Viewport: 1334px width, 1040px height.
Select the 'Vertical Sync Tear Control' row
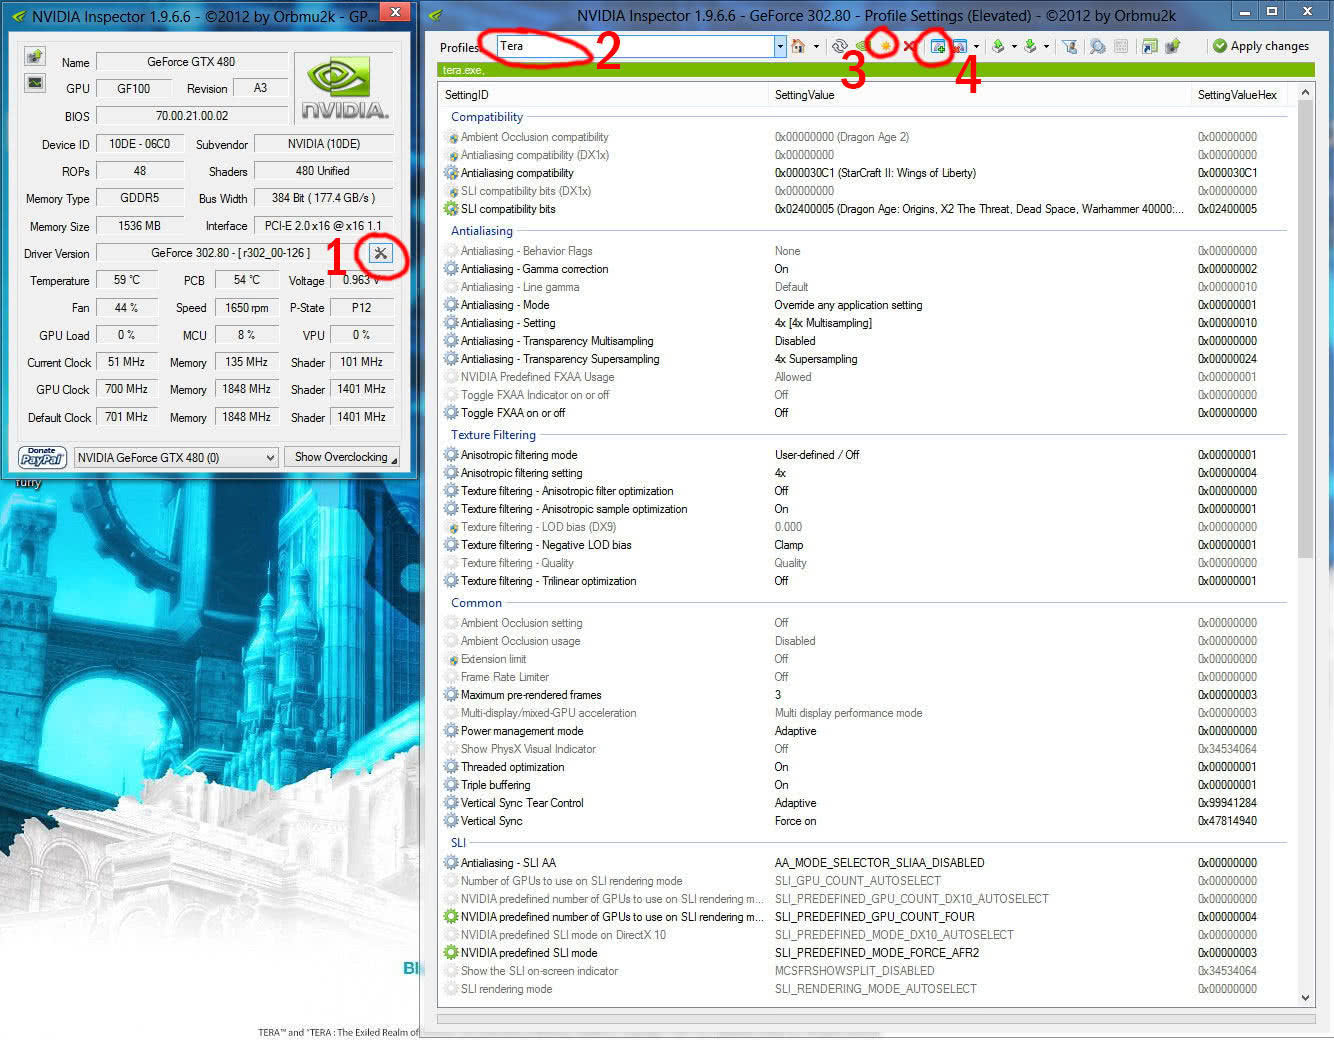point(866,803)
